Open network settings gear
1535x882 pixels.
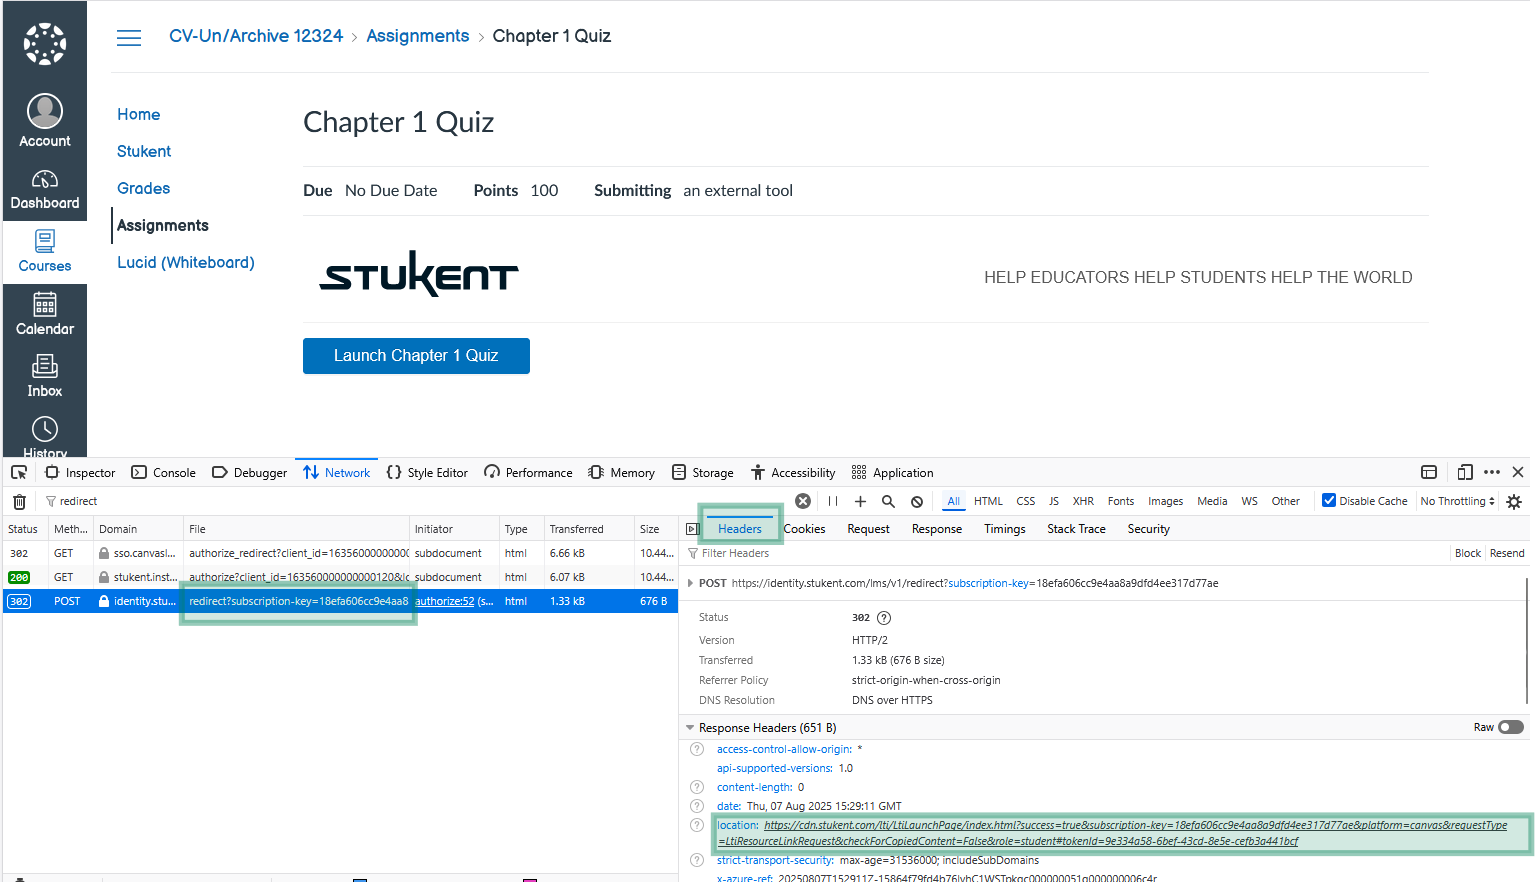coord(1514,502)
